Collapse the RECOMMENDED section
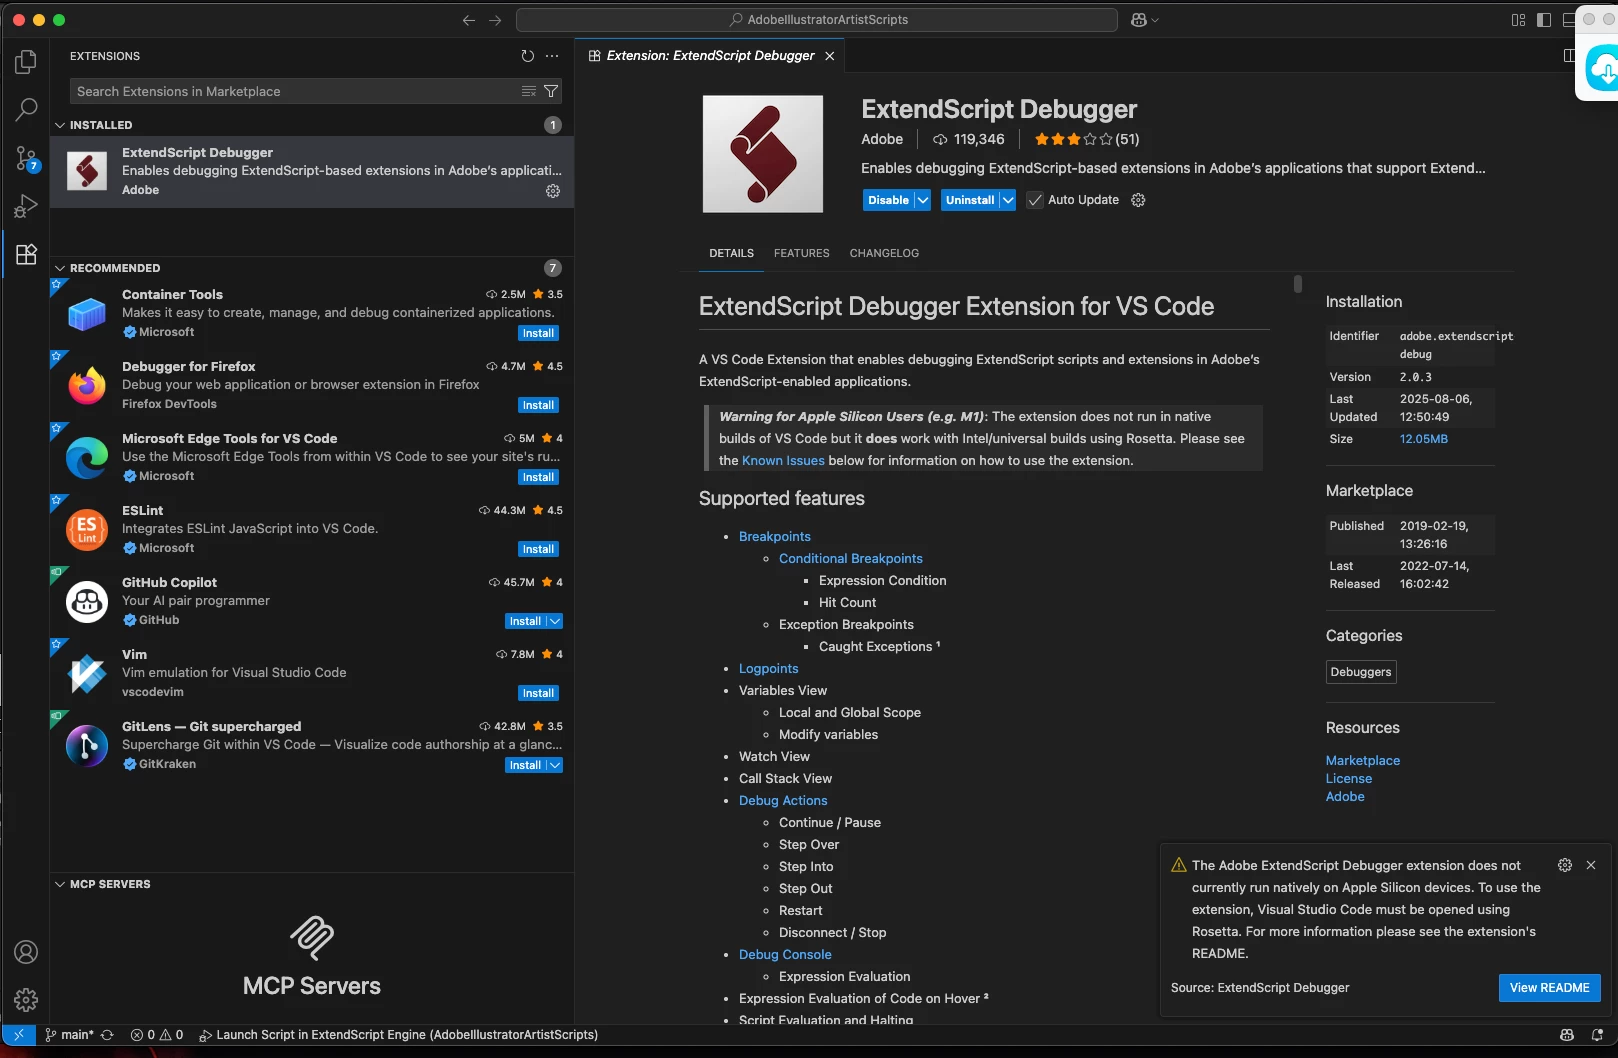 click(x=60, y=268)
